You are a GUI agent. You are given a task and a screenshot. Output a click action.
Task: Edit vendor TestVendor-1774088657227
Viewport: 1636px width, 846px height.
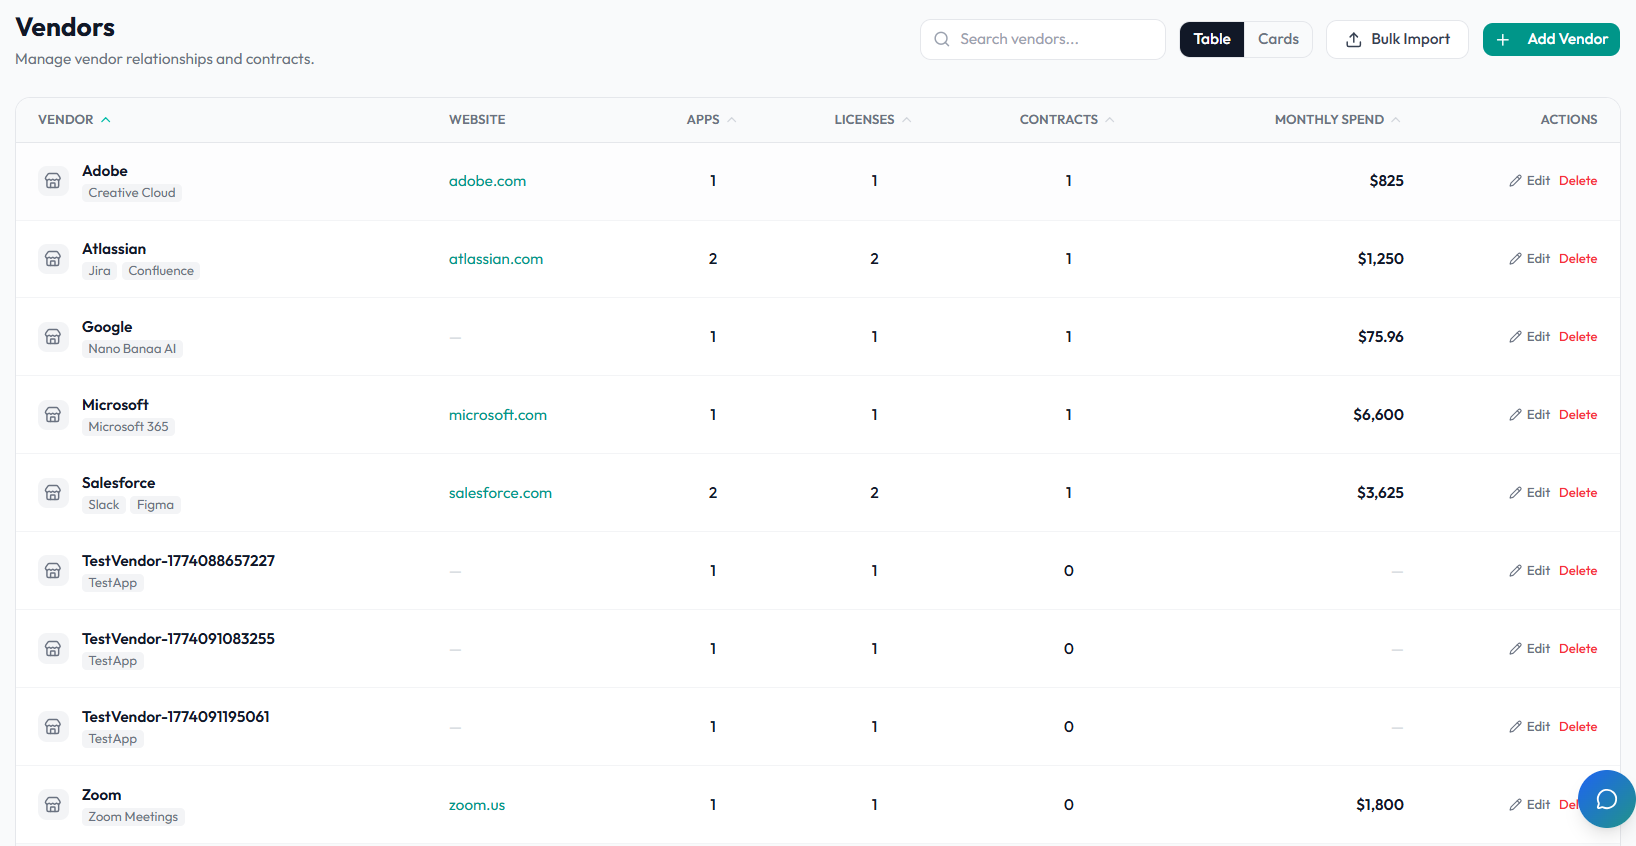pyautogui.click(x=1530, y=571)
